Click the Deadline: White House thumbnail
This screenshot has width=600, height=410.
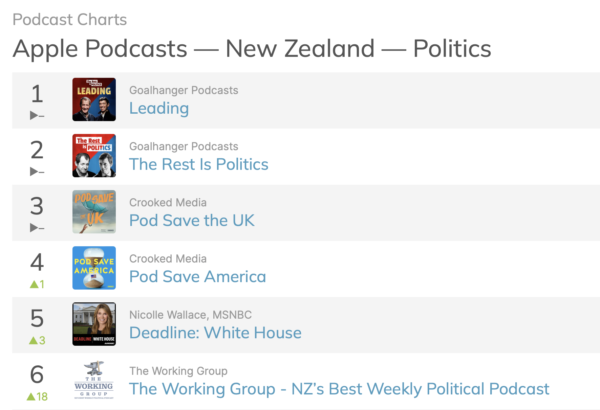coord(94,324)
